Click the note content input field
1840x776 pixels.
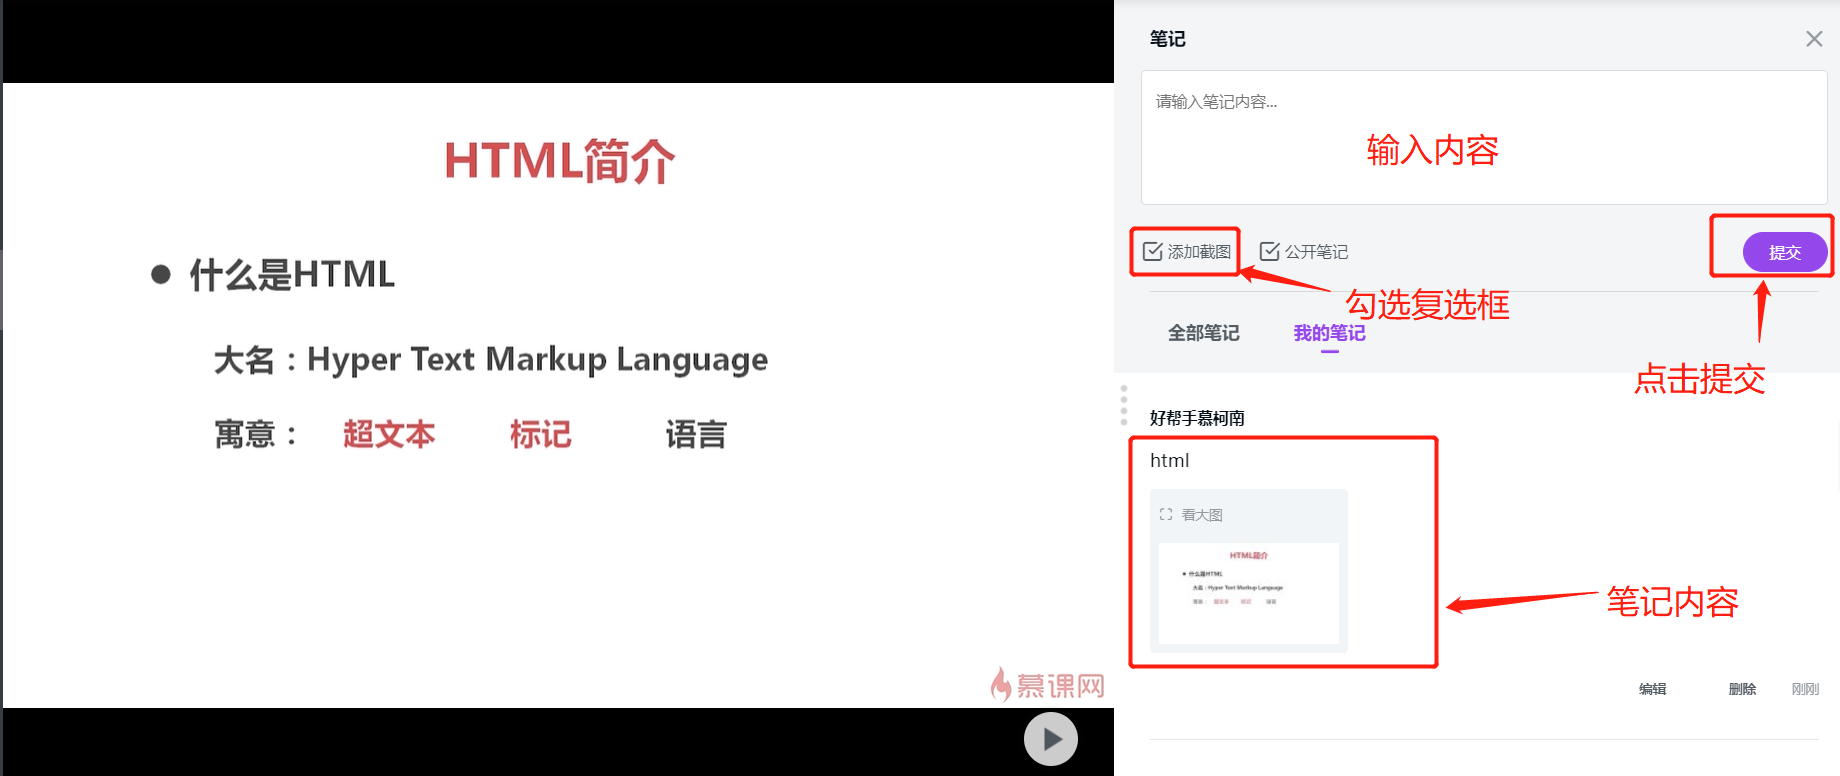1484,137
